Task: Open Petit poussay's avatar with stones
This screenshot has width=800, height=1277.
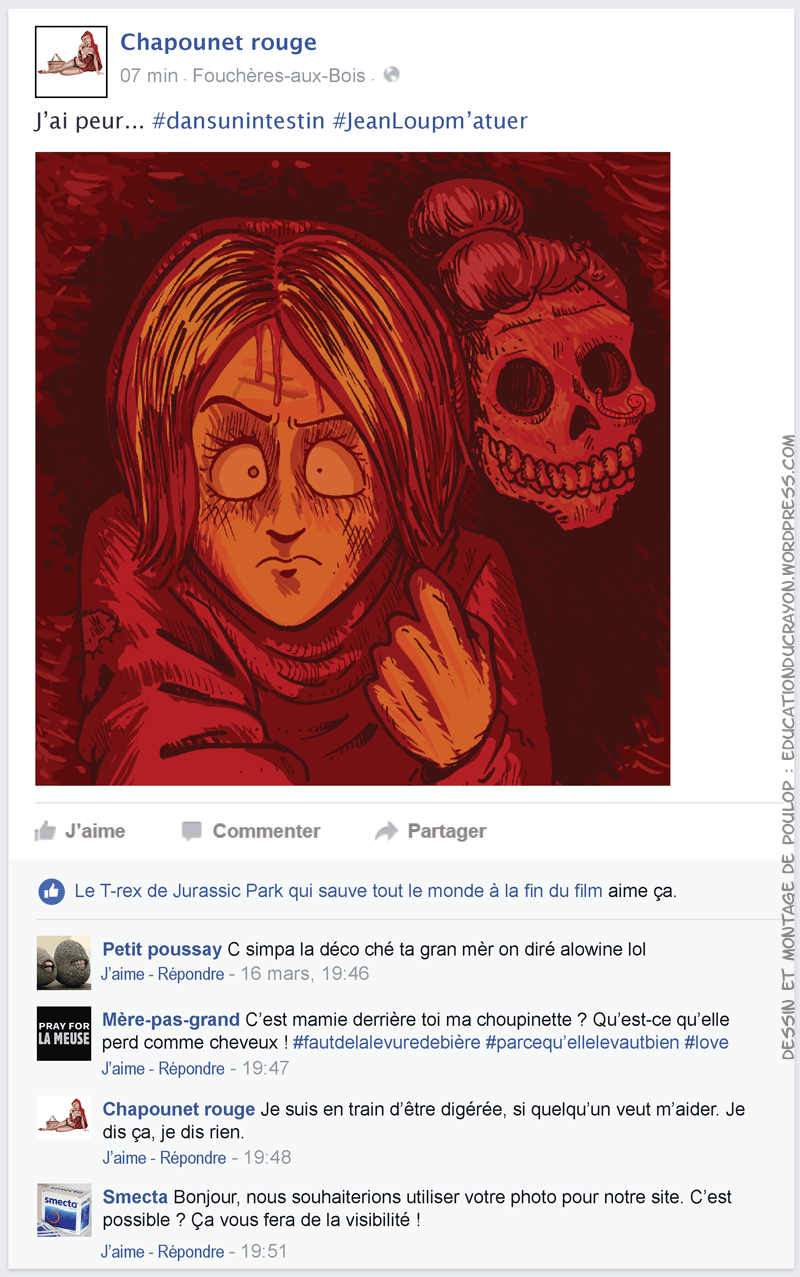Action: (64, 962)
